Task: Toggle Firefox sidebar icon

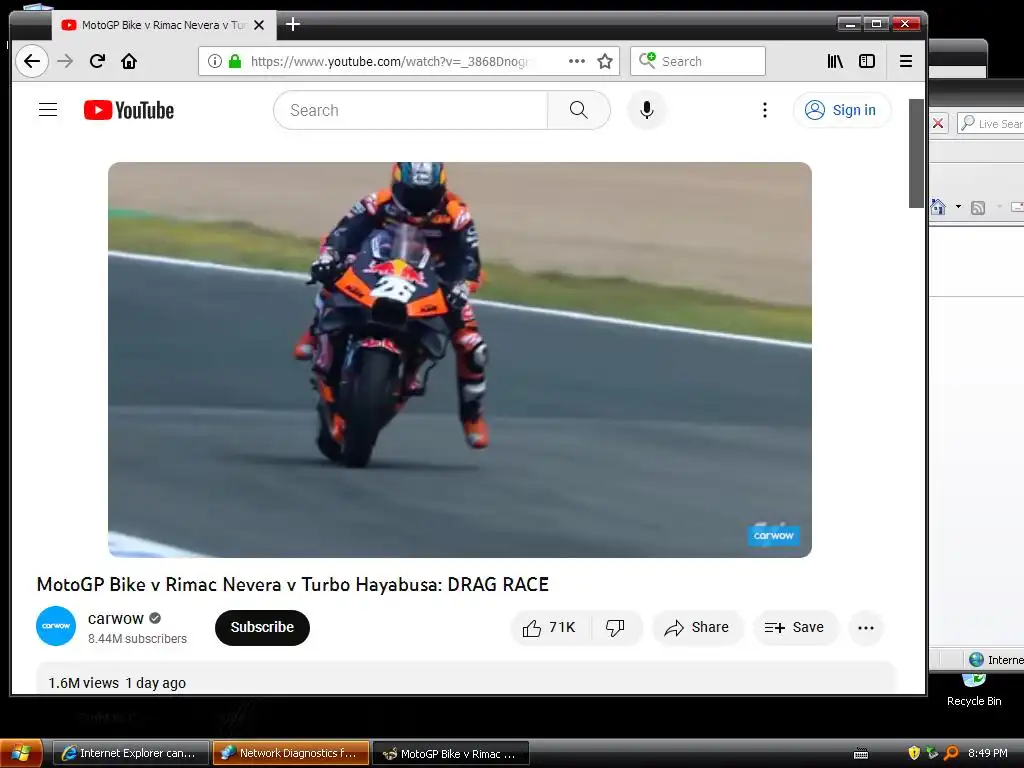Action: [x=867, y=61]
